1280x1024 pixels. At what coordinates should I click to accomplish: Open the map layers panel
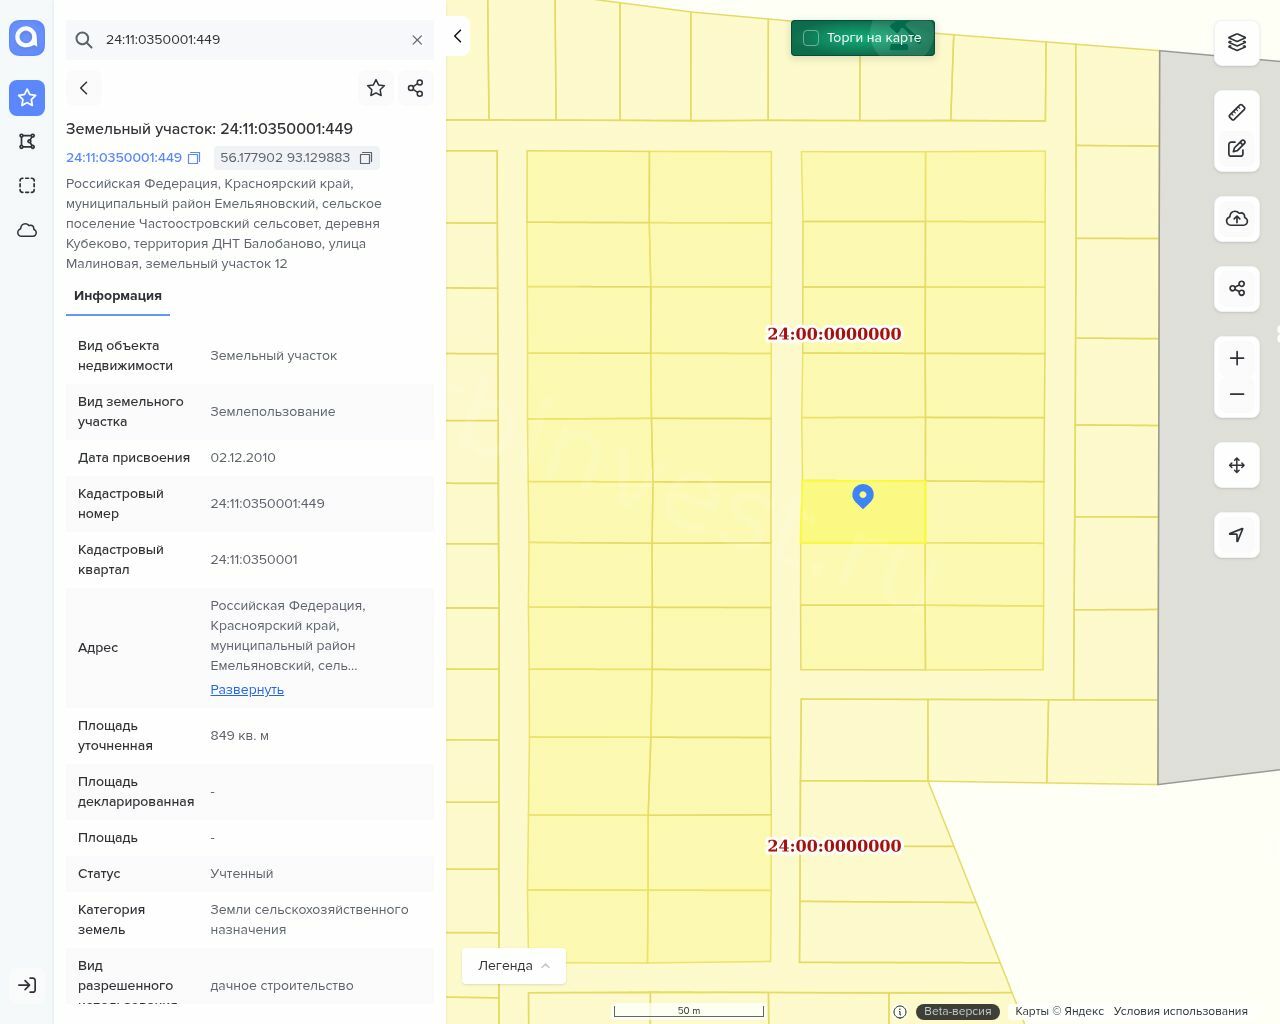tap(1237, 42)
